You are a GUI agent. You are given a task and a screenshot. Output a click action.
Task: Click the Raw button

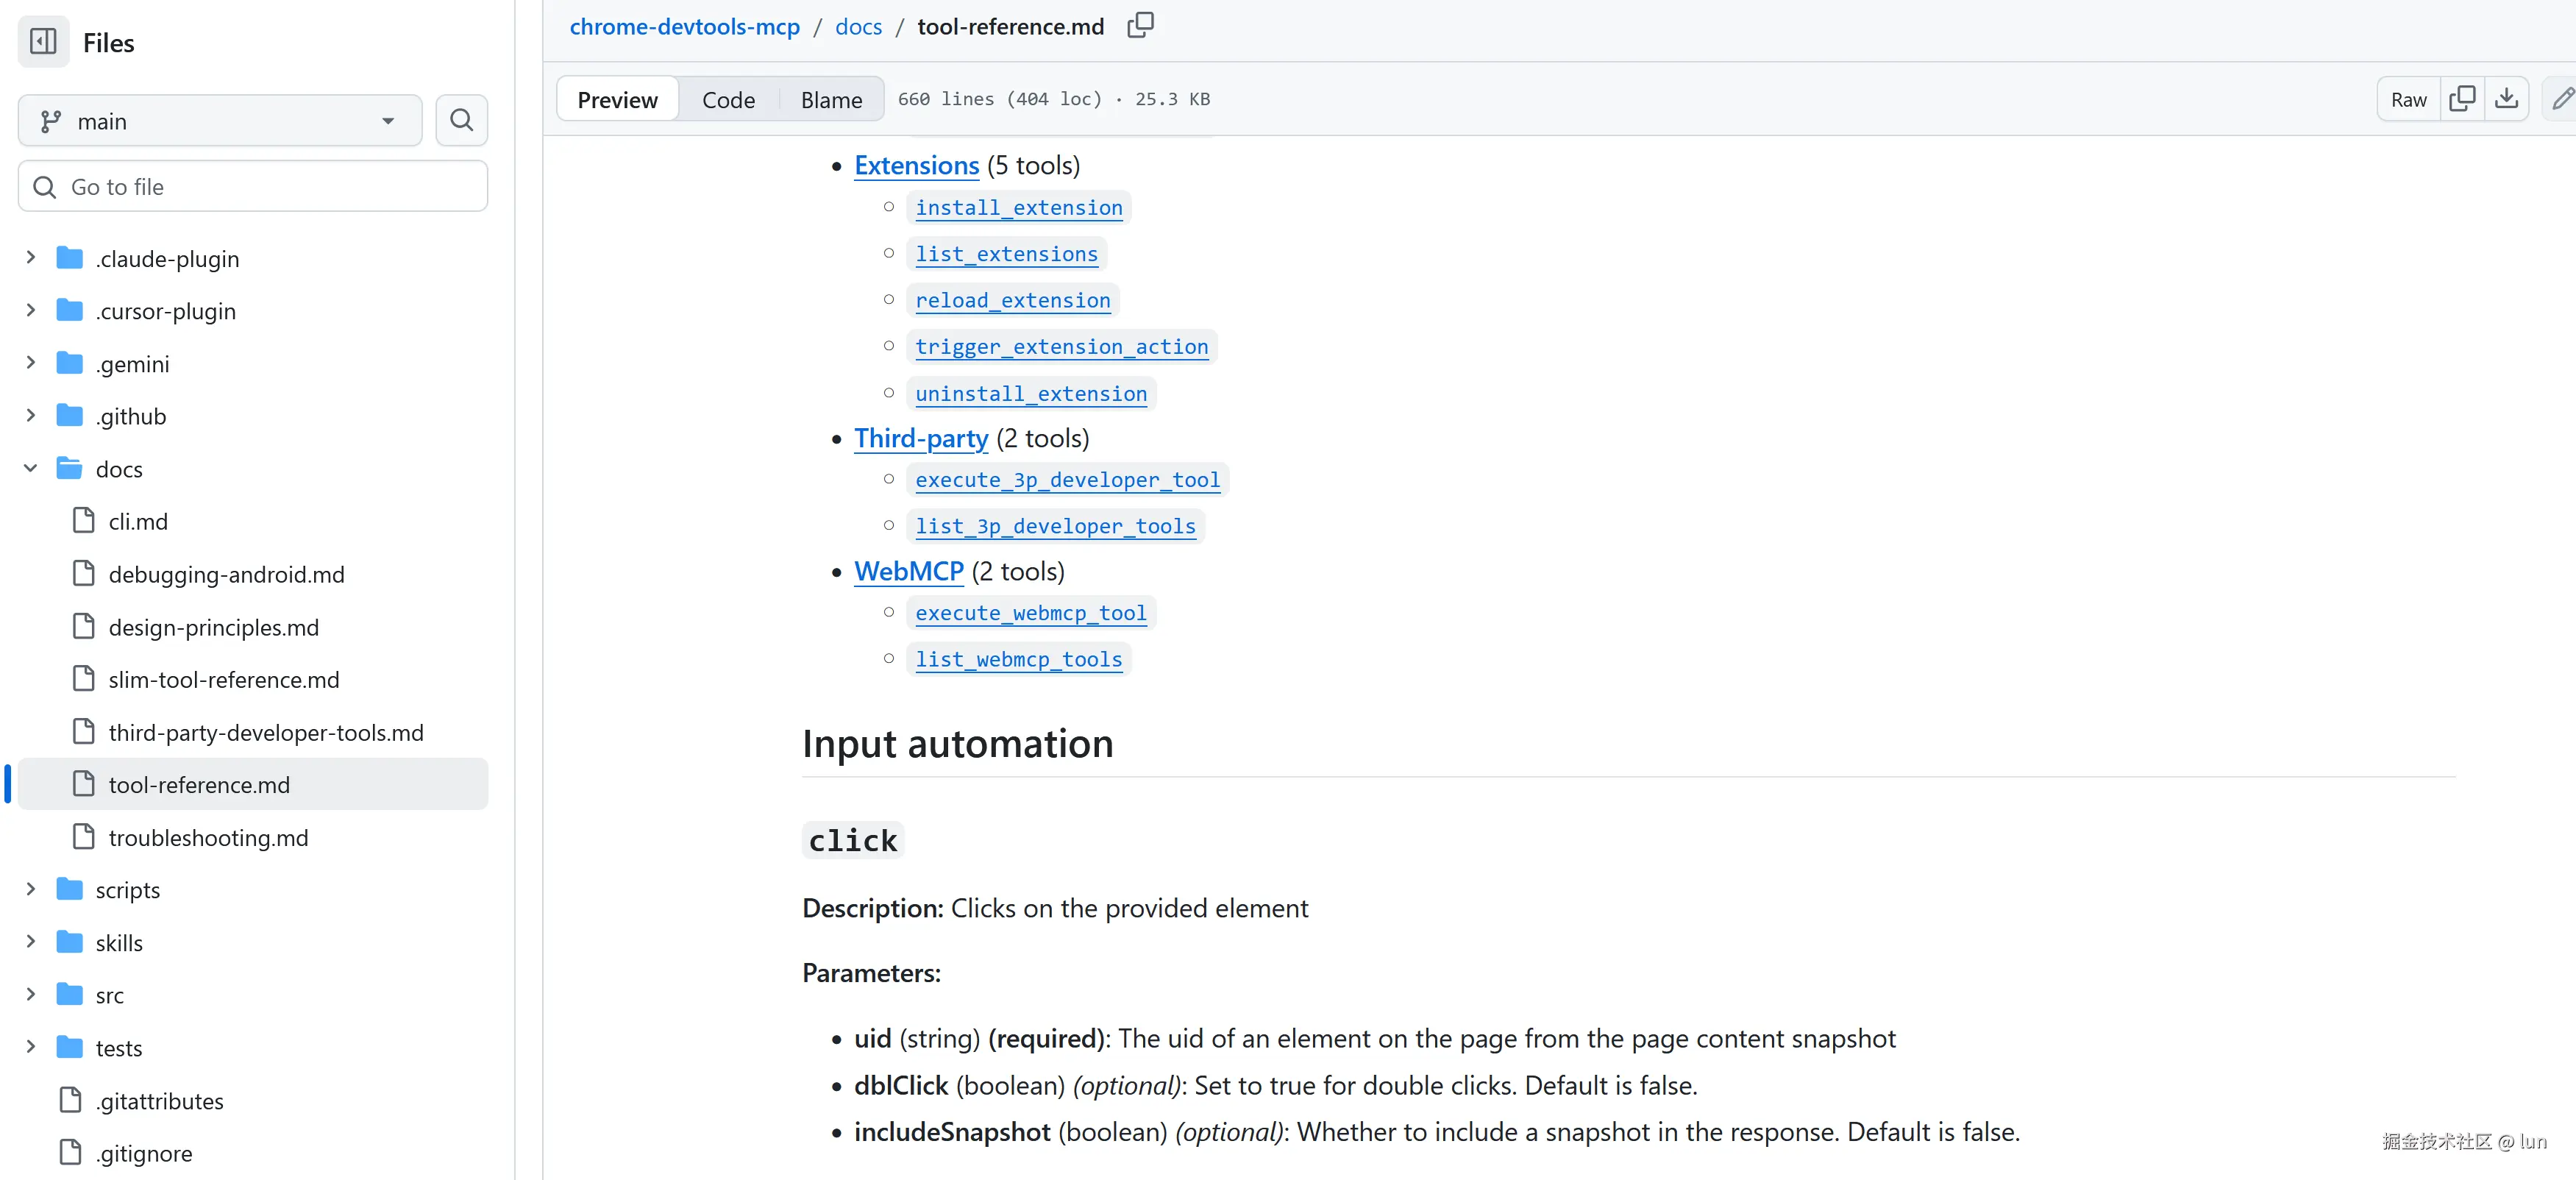(2408, 99)
